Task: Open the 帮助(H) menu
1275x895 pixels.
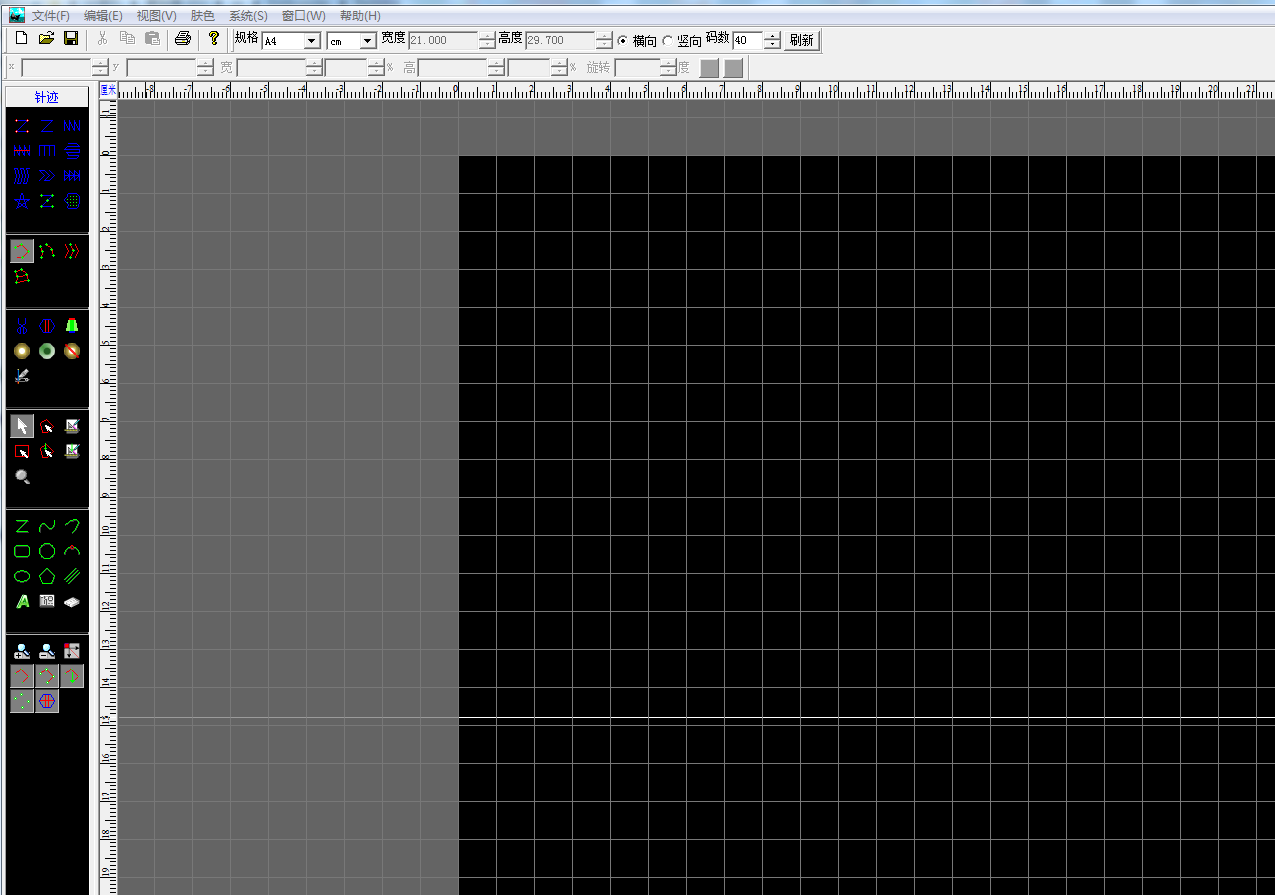Action: pos(360,16)
